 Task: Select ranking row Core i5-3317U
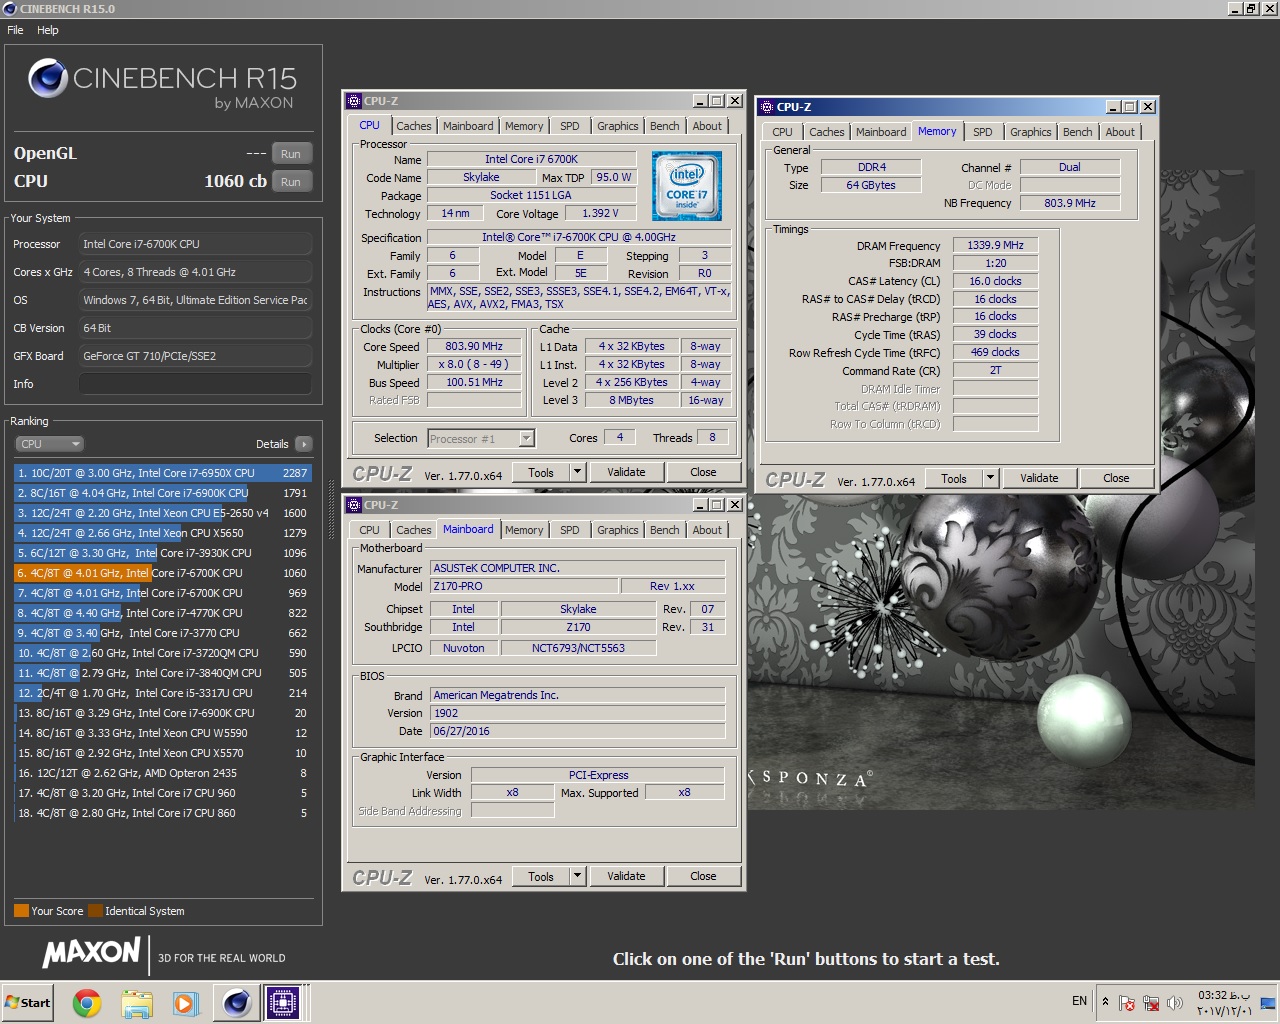[163, 693]
